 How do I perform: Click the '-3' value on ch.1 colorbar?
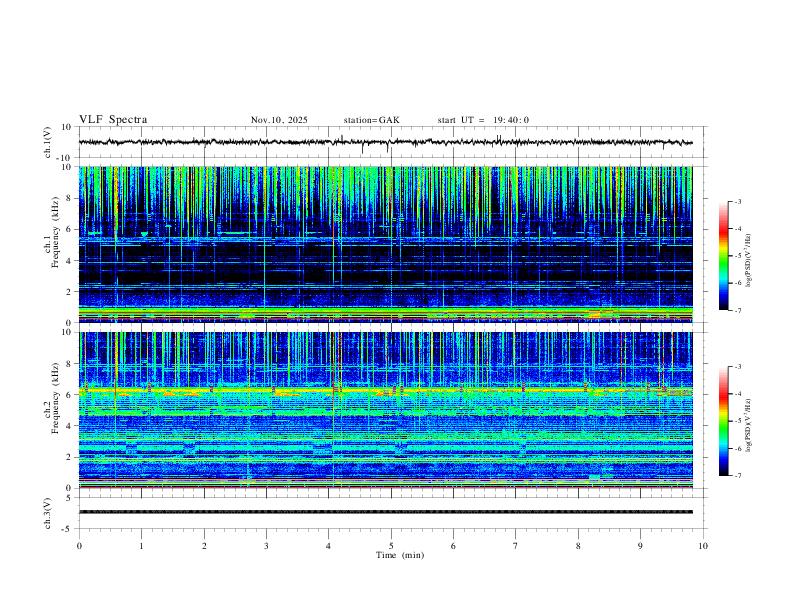(737, 201)
